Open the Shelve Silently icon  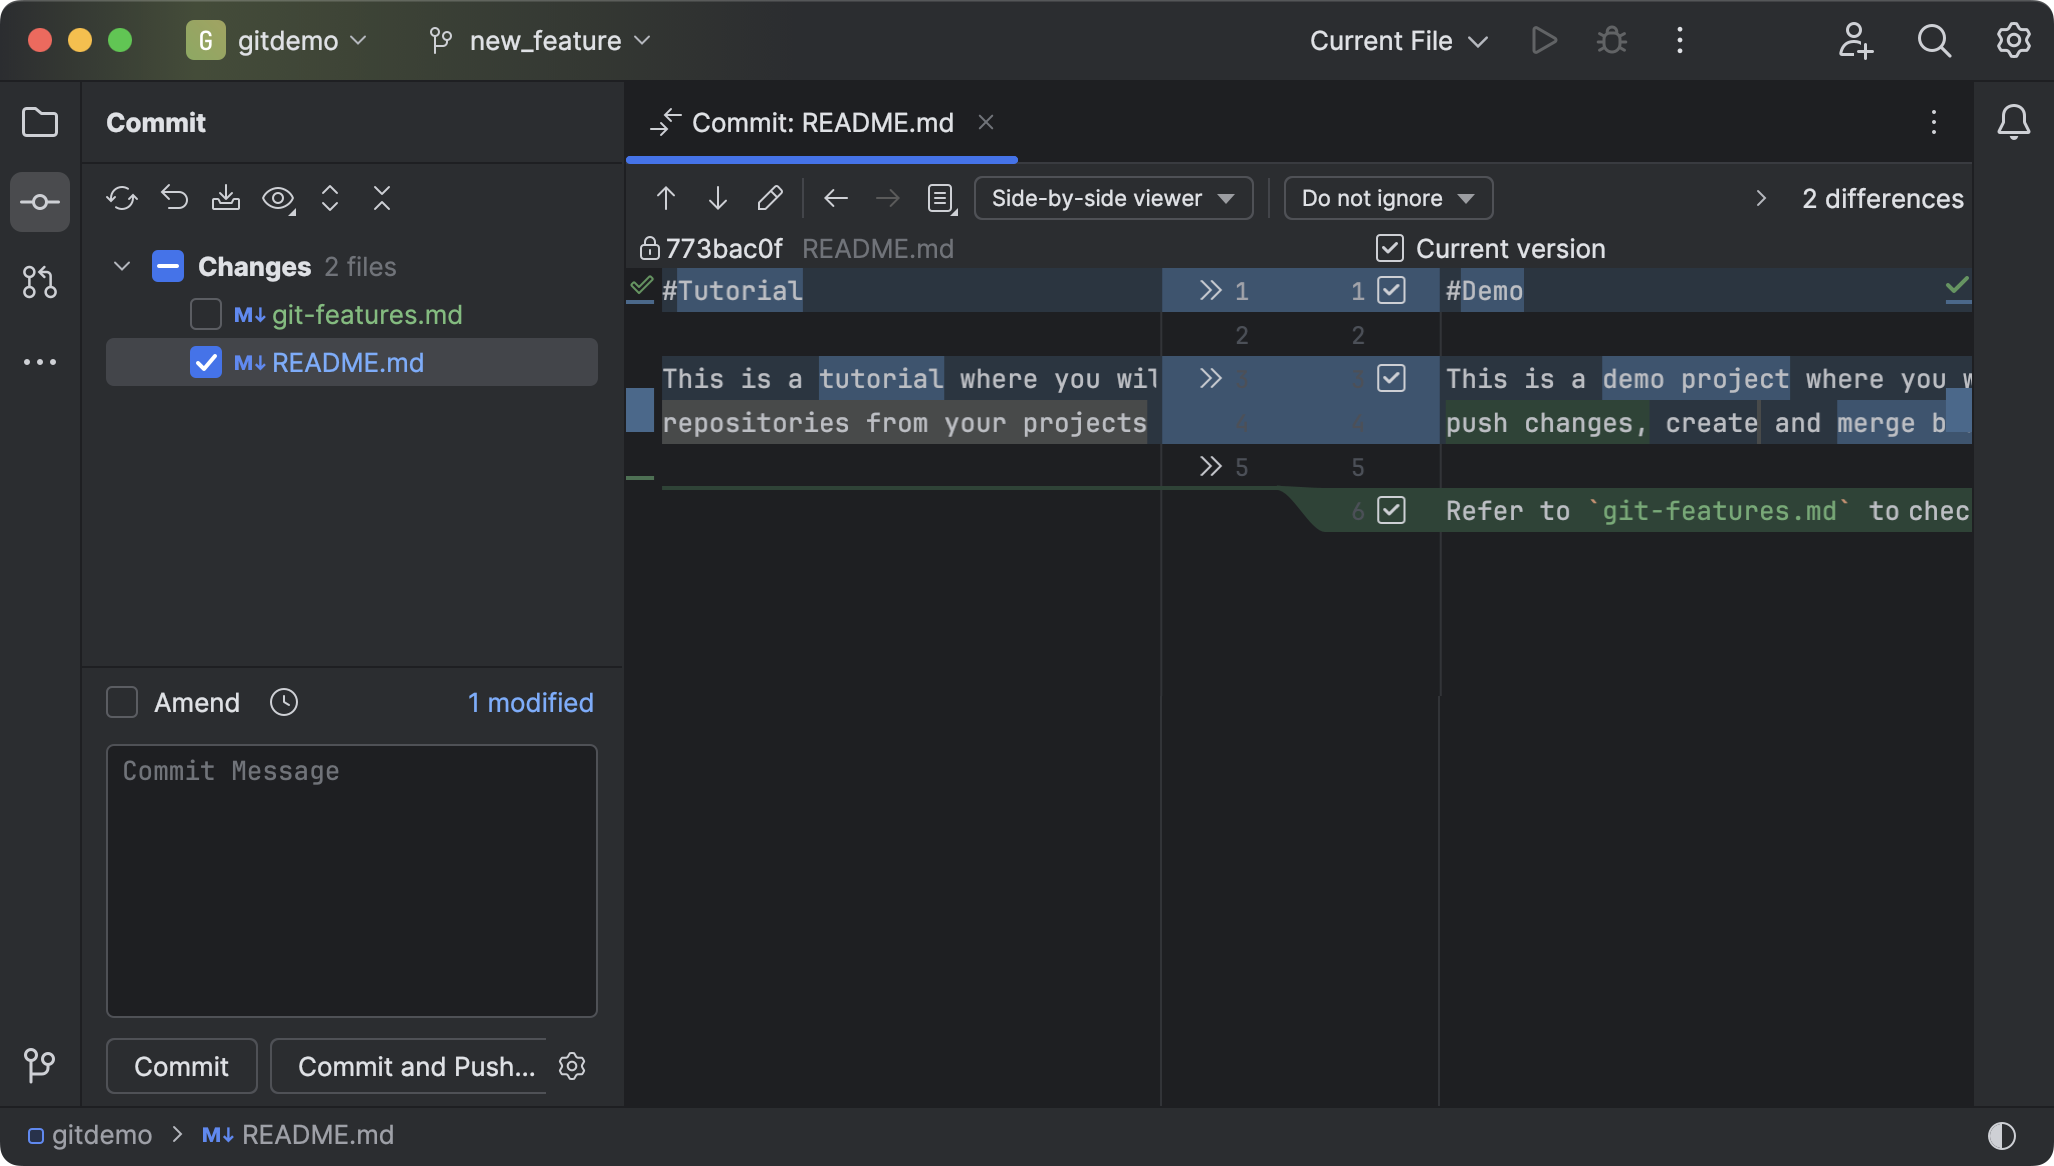coord(226,198)
